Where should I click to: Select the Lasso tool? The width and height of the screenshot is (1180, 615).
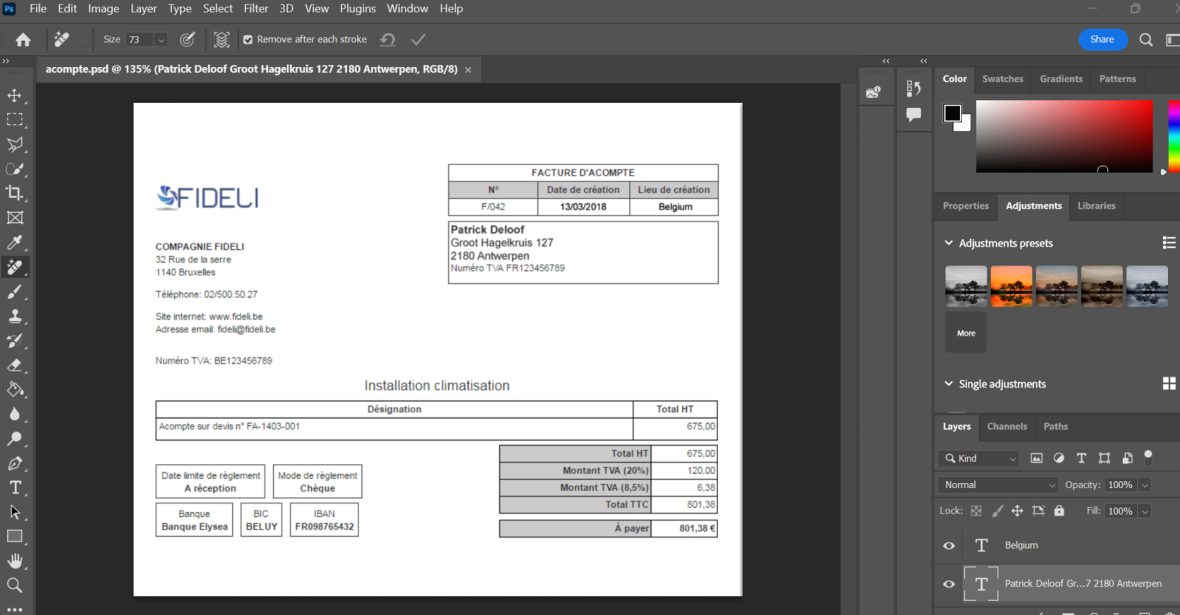pos(14,144)
